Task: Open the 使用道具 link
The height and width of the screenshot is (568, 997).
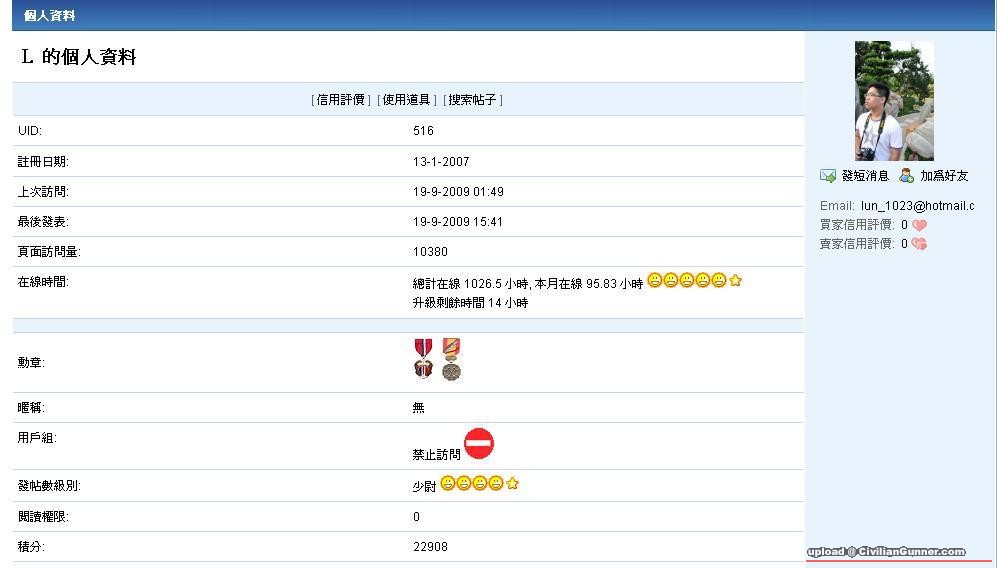Action: click(406, 100)
